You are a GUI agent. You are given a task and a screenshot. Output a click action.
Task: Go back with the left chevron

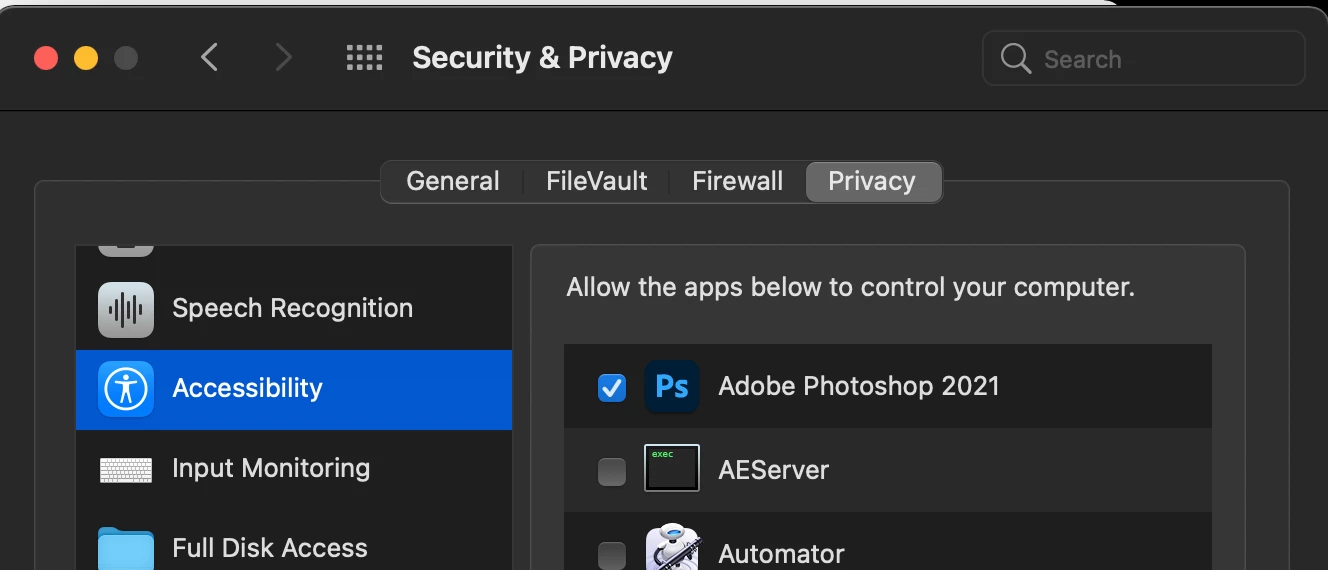209,58
